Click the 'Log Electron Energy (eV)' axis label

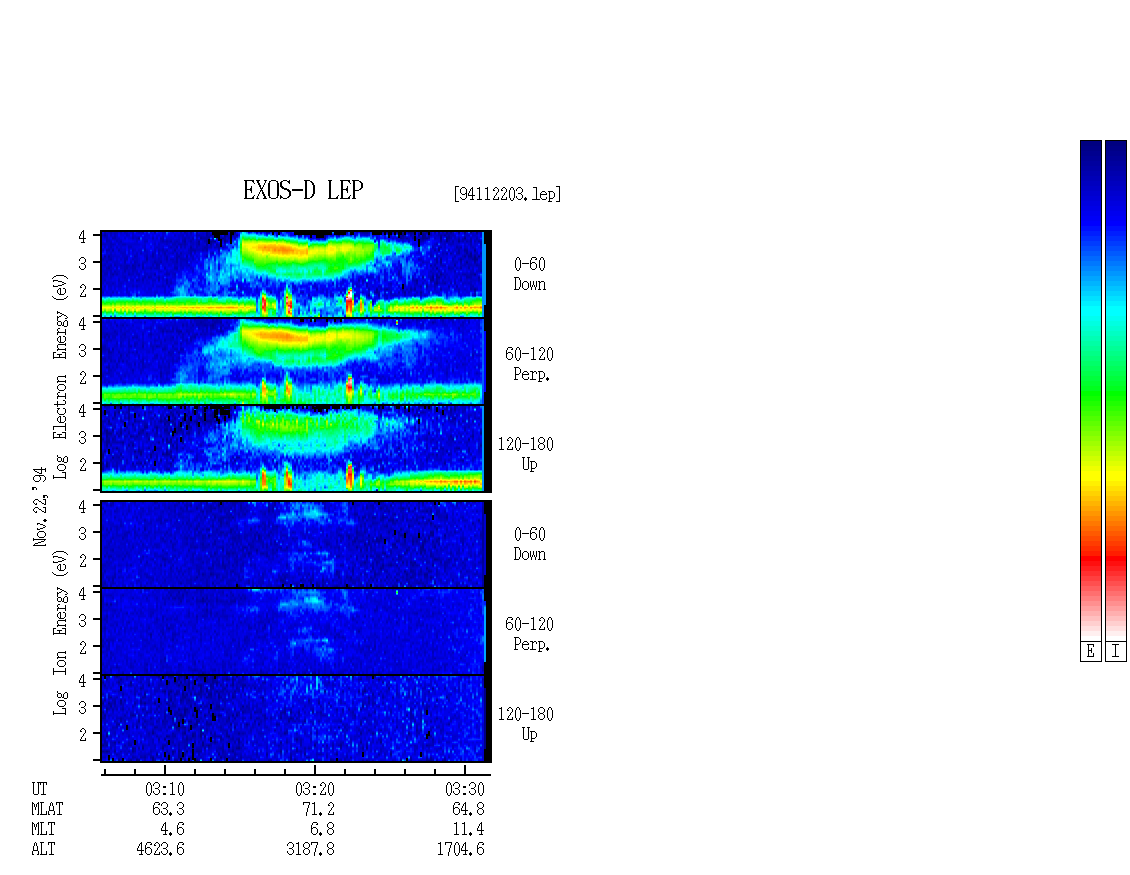[60, 376]
